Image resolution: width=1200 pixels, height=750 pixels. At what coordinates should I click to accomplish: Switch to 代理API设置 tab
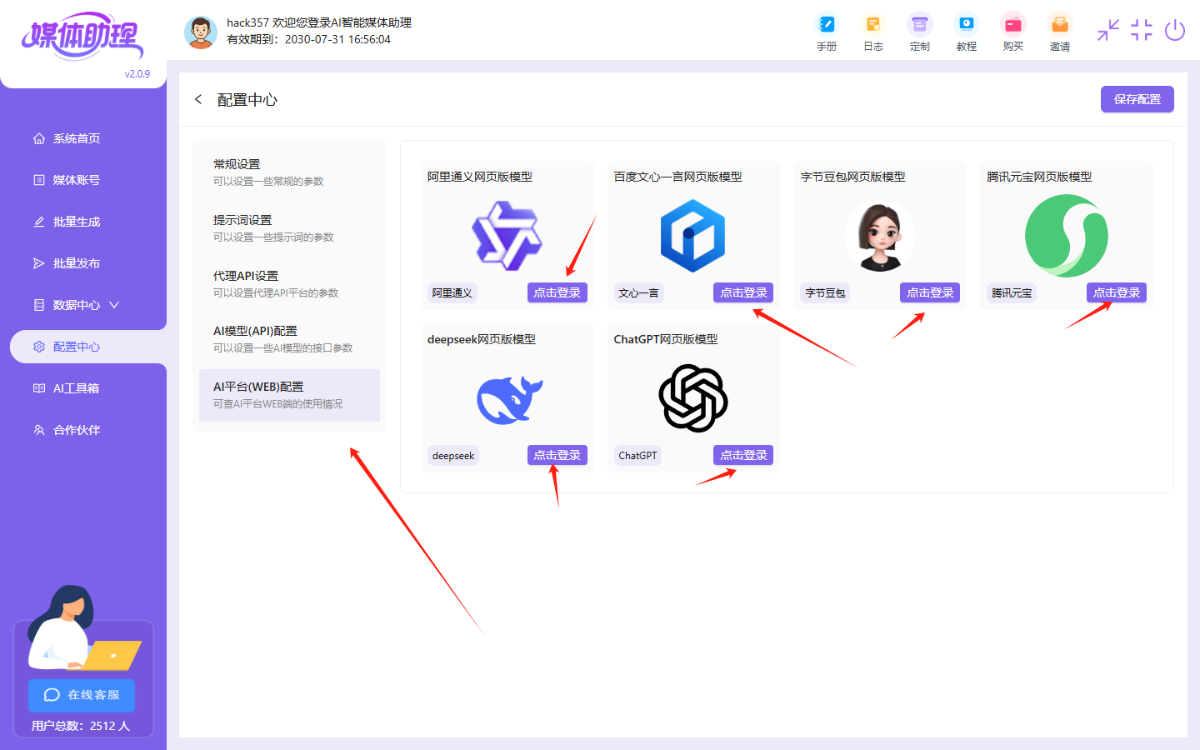(x=289, y=284)
